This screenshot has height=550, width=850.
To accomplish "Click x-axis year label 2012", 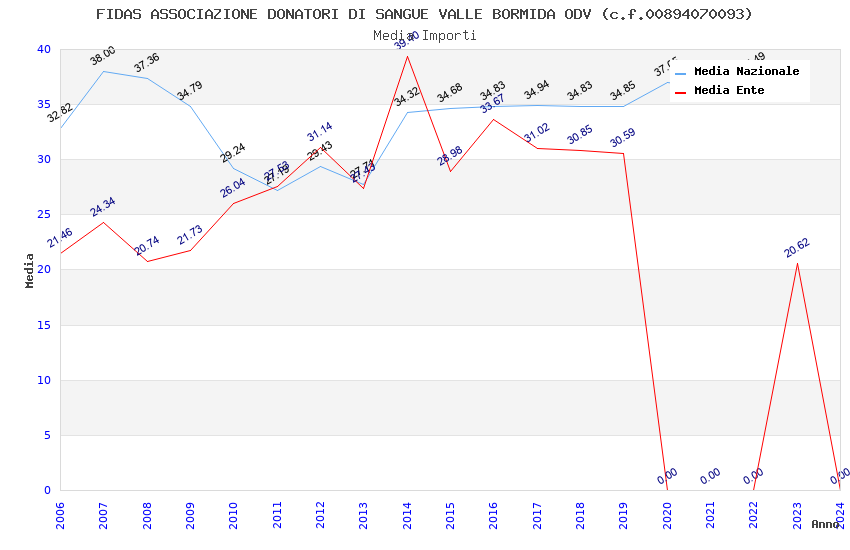I will point(320,515).
